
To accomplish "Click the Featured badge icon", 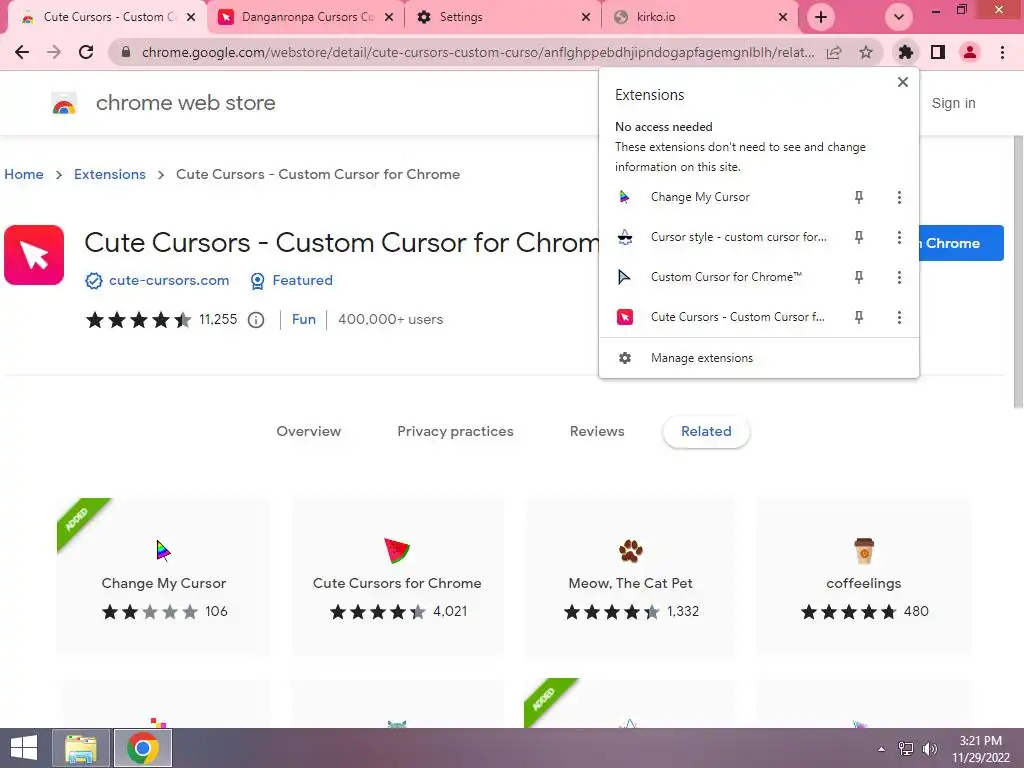I will (x=258, y=281).
